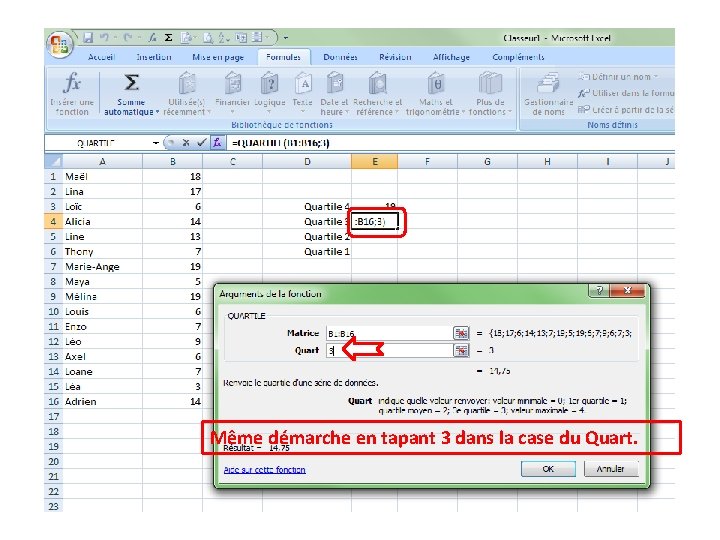Open the Logique function library
This screenshot has height=540, width=720.
[x=270, y=94]
